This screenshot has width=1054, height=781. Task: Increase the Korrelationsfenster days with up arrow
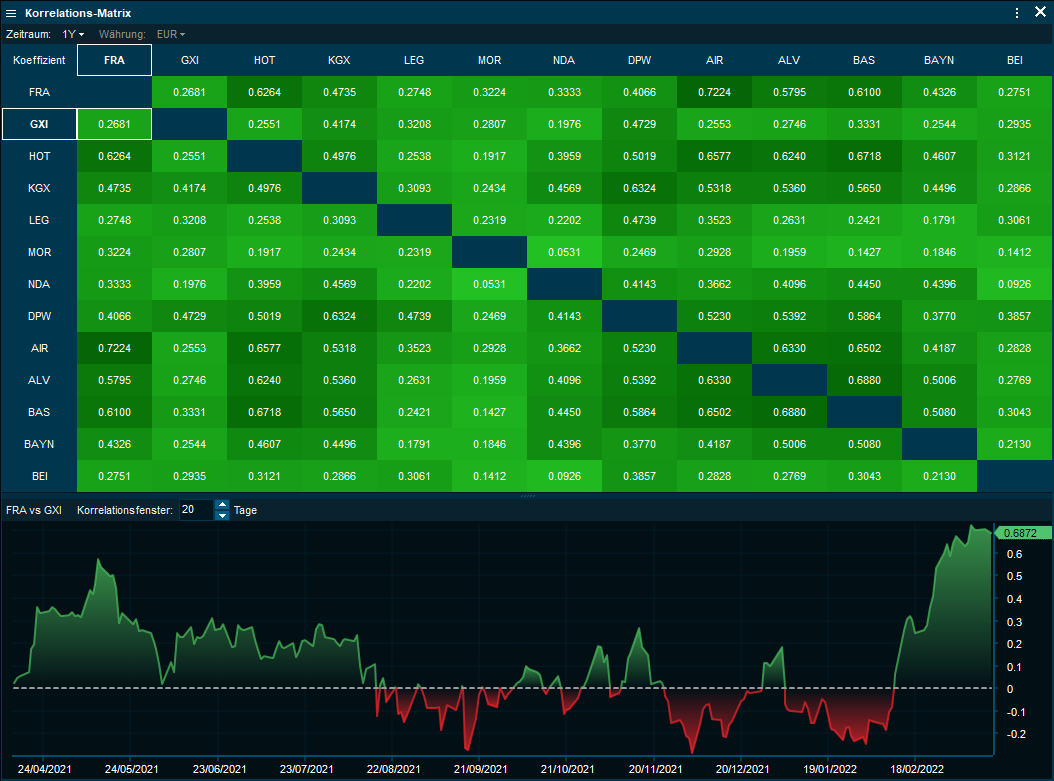click(x=222, y=505)
